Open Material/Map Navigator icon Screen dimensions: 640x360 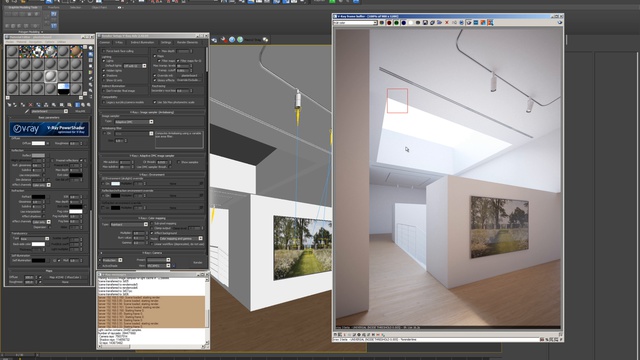pos(90,97)
